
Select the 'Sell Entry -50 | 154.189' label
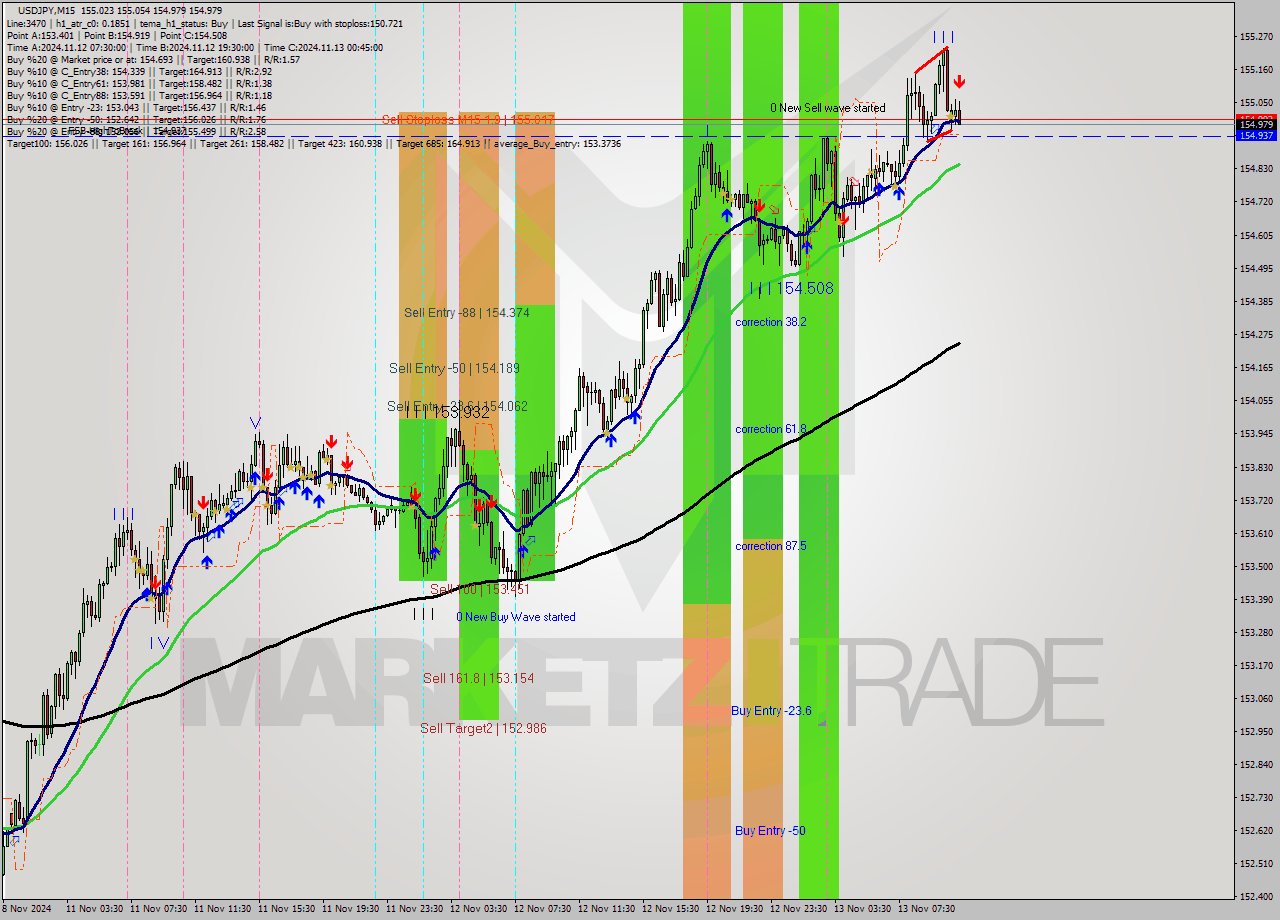click(x=455, y=369)
